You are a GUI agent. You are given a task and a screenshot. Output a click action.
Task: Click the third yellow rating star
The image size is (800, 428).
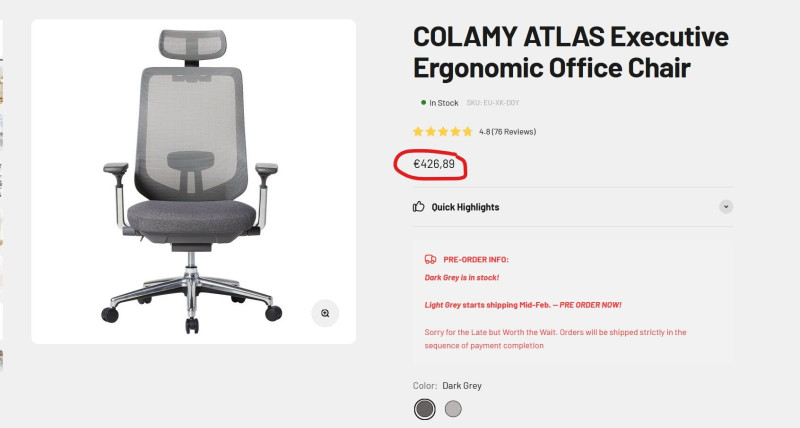point(443,131)
